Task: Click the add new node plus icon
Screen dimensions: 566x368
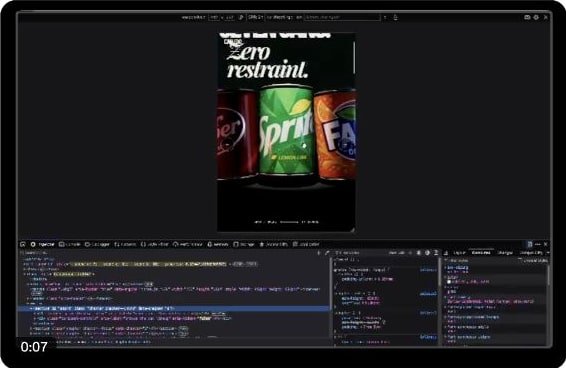Action: click(319, 253)
